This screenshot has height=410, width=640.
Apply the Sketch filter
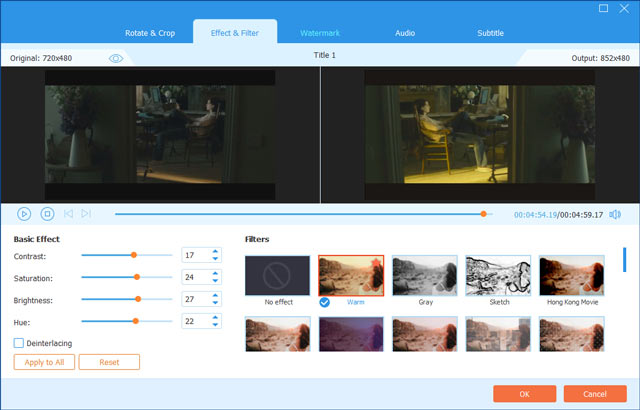[x=498, y=275]
